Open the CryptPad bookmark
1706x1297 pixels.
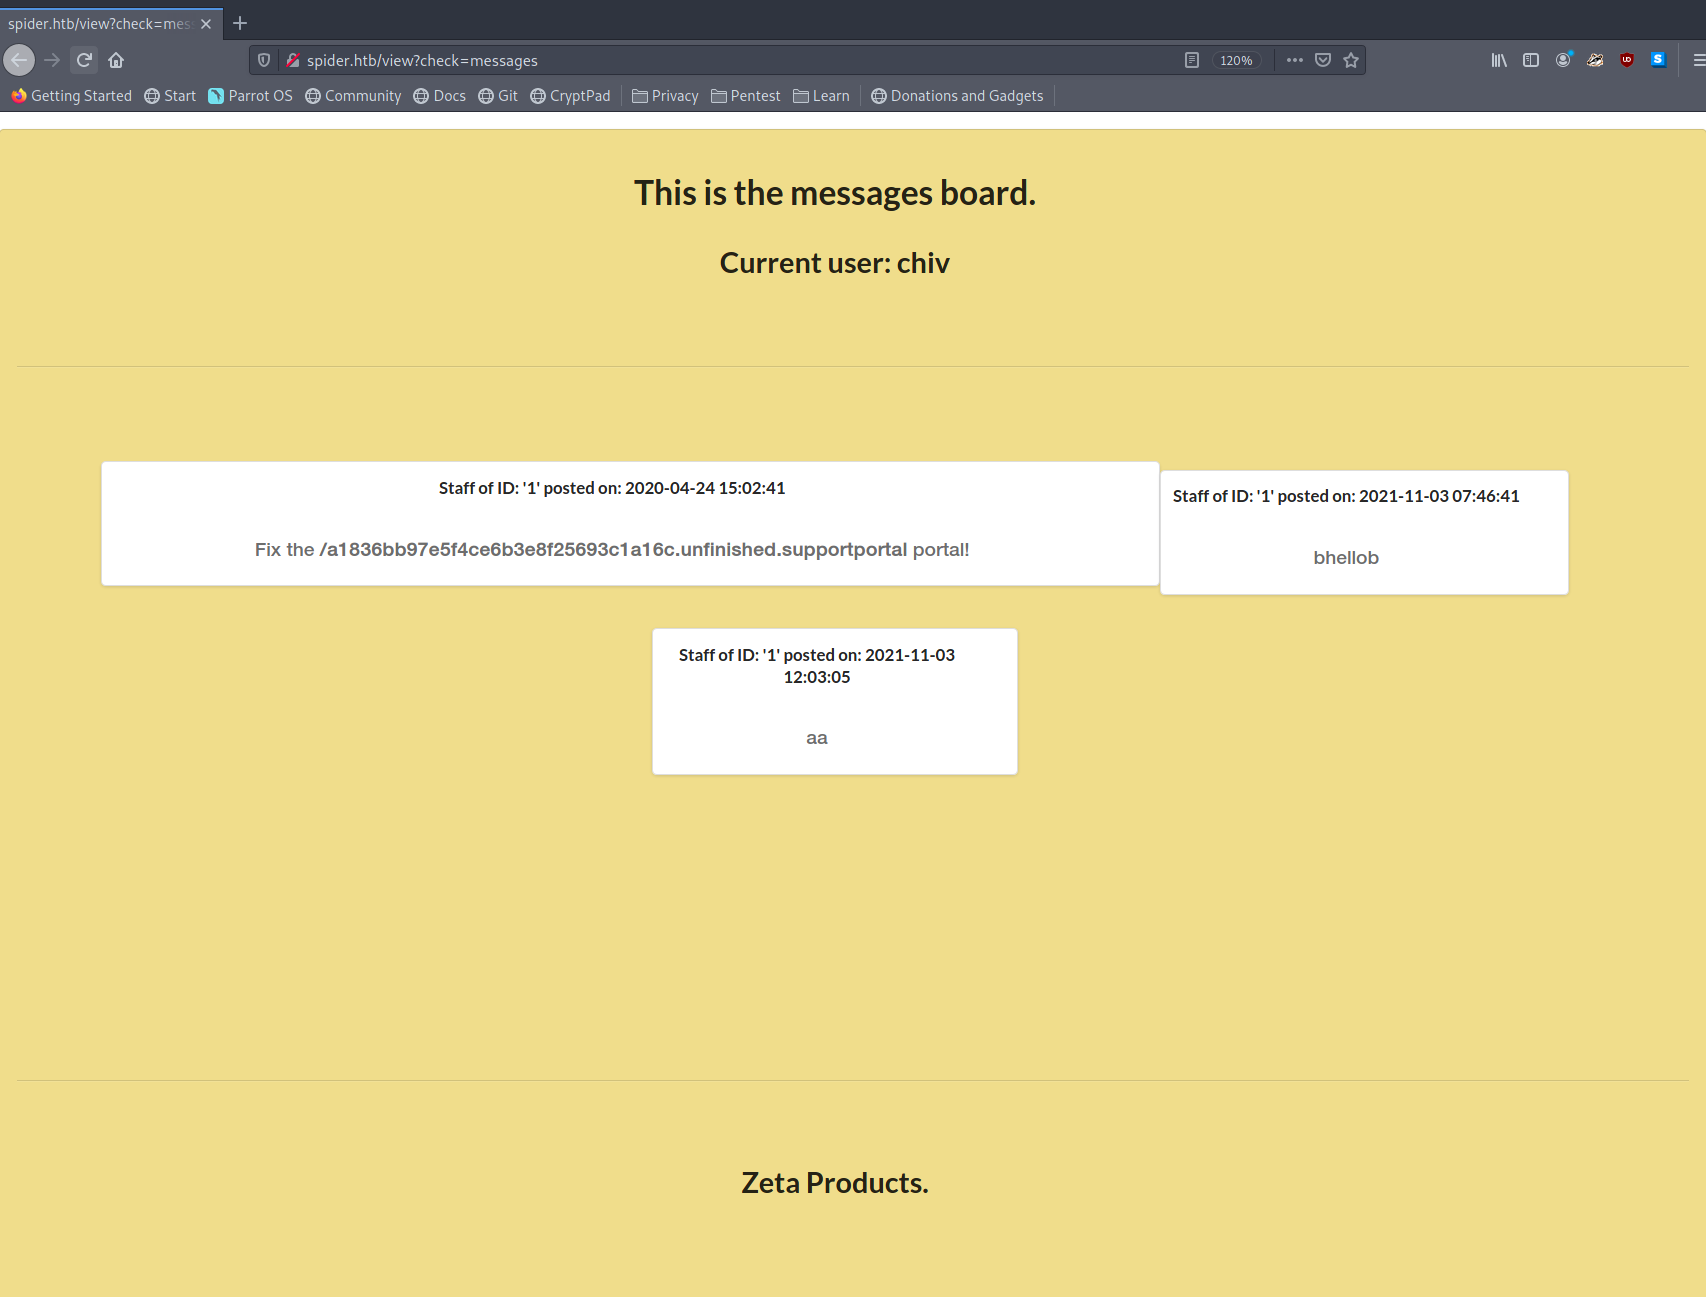(570, 96)
